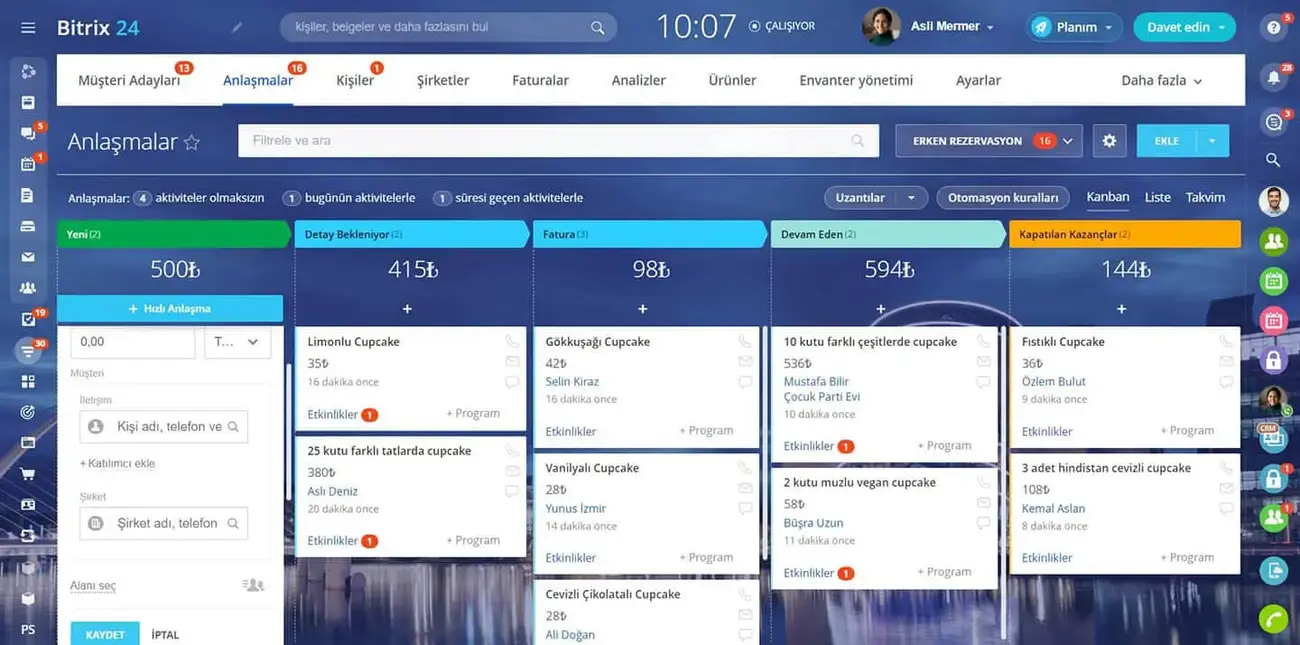The width and height of the screenshot is (1300, 645).
Task: Open the arrow dropdown next to EKLE
Action: coord(1212,141)
